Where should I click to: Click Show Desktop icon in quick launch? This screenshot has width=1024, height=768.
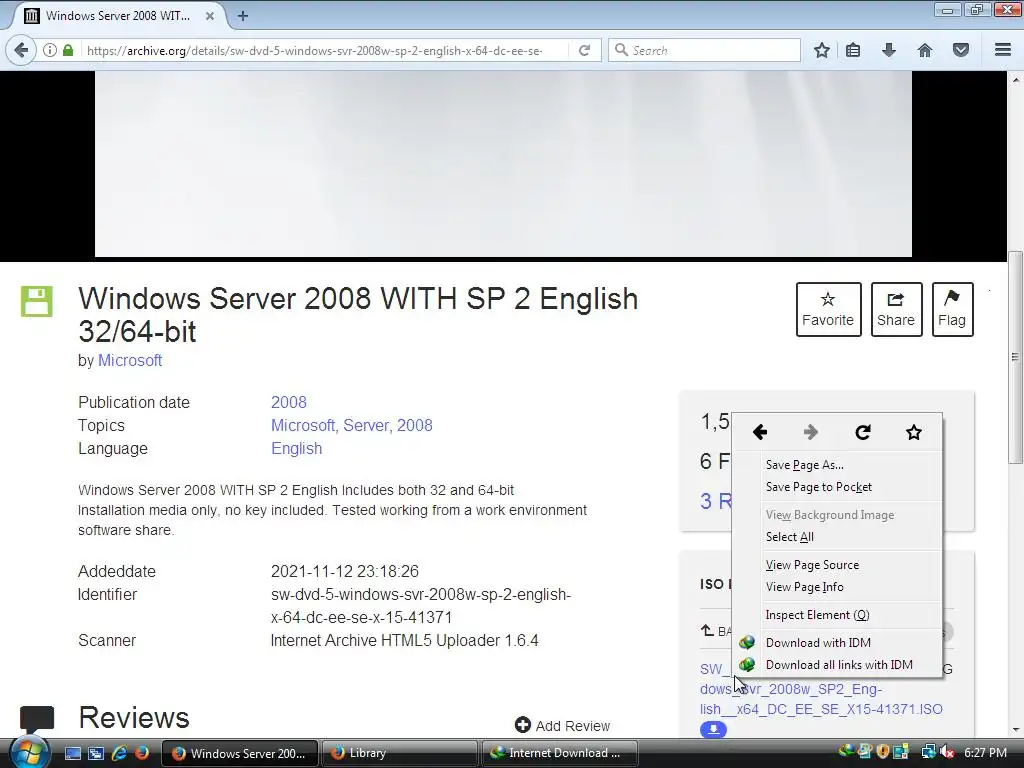coord(72,753)
